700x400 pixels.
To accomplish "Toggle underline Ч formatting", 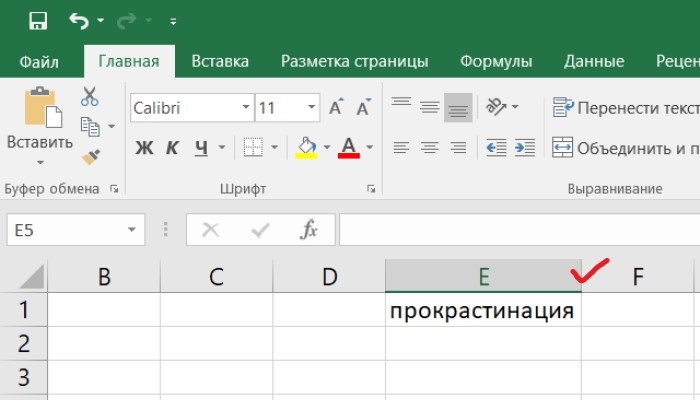I will (201, 147).
